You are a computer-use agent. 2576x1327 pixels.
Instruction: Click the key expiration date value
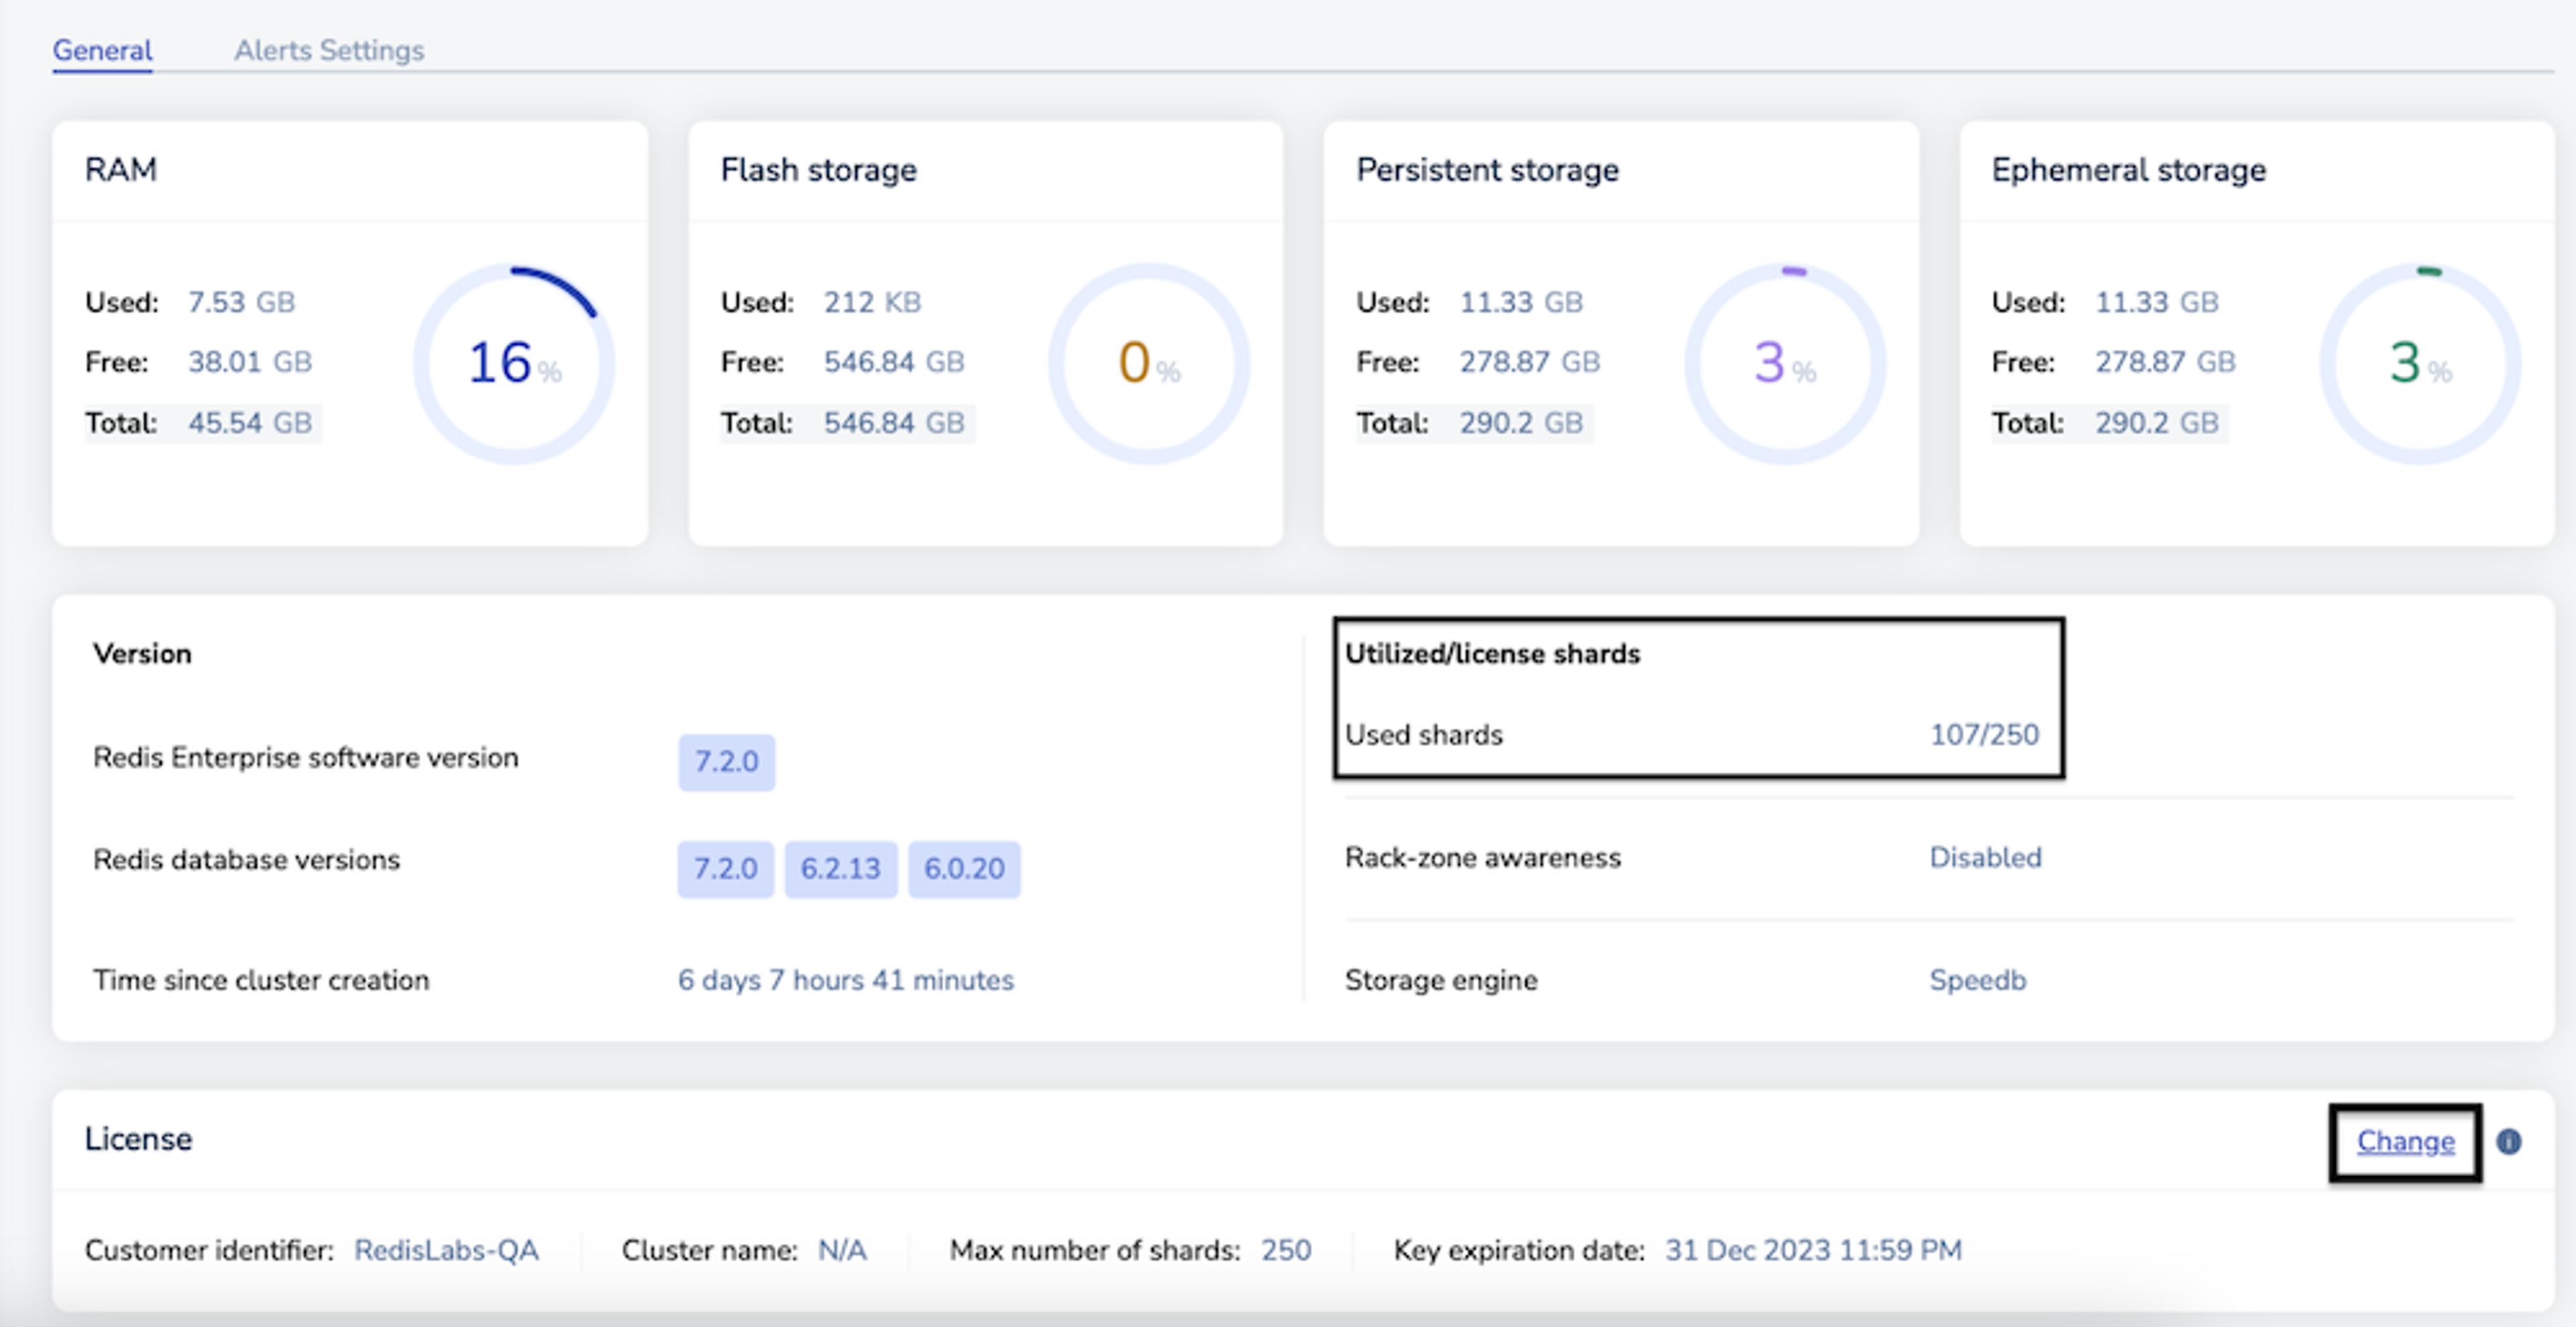tap(1813, 1250)
